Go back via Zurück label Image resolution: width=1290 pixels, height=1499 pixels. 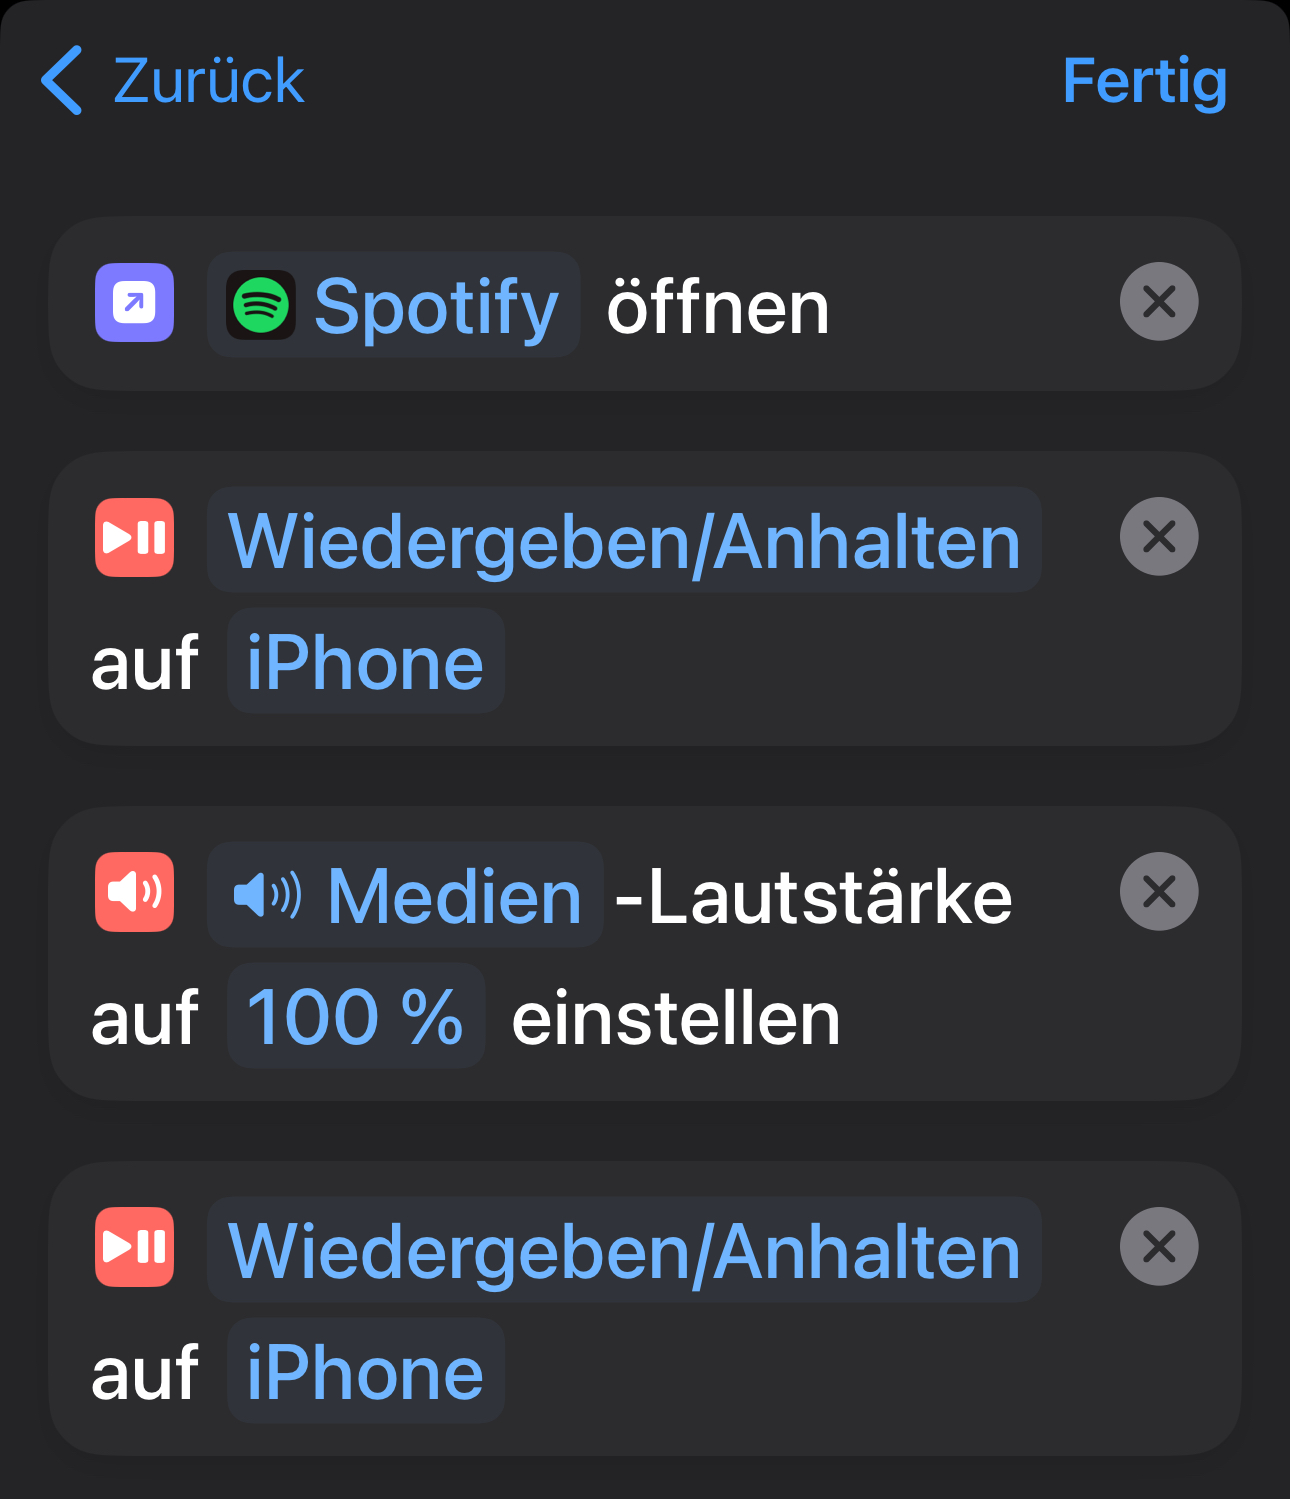[208, 81]
